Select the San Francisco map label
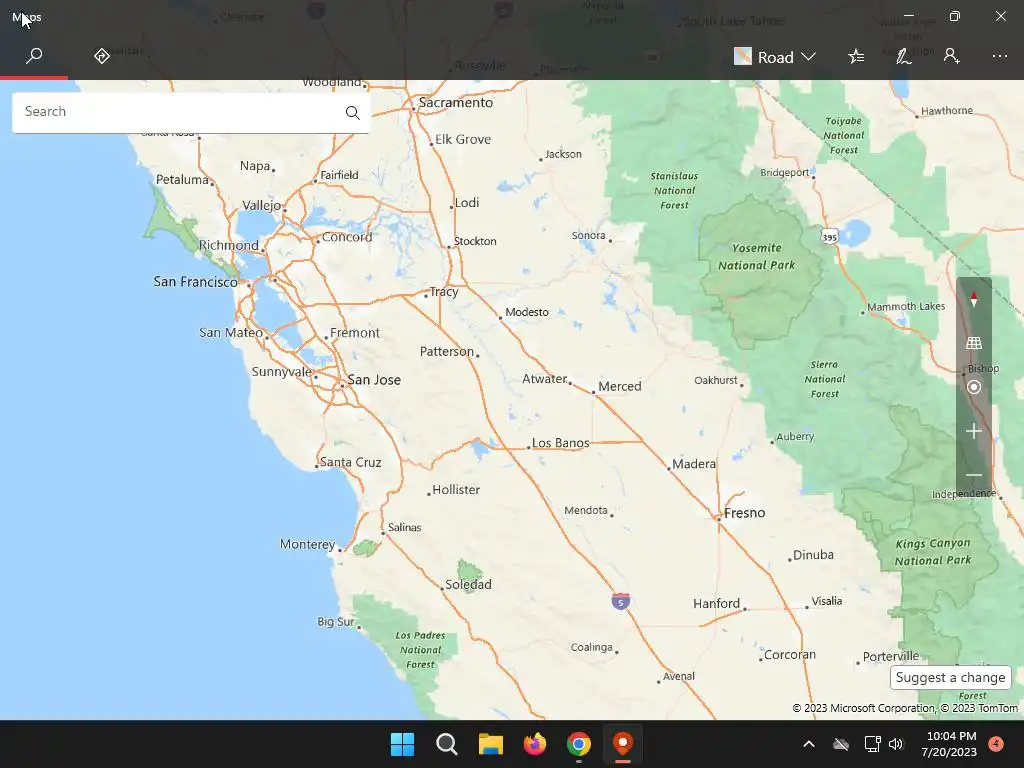1024x768 pixels. pyautogui.click(x=195, y=281)
